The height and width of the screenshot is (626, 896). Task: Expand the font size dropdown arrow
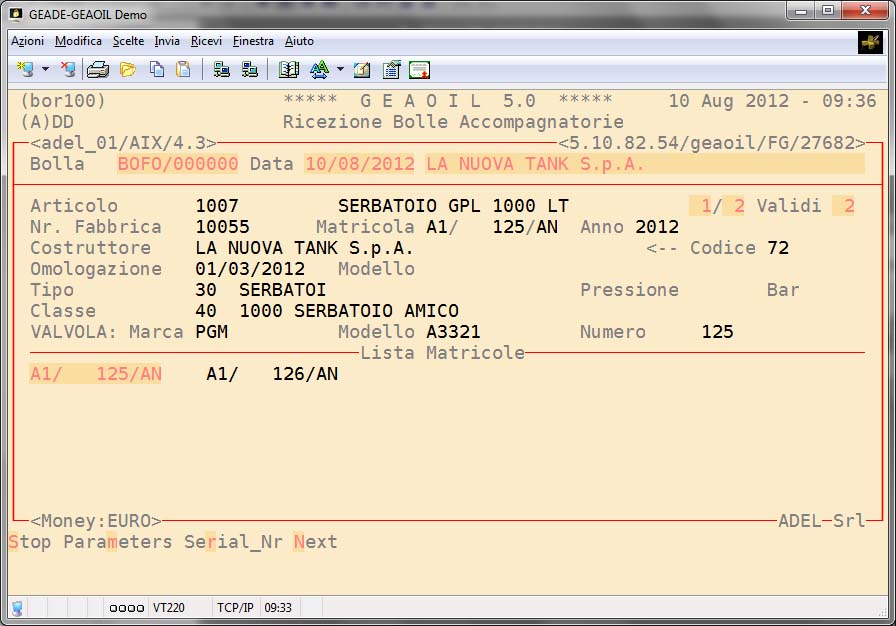pos(340,70)
